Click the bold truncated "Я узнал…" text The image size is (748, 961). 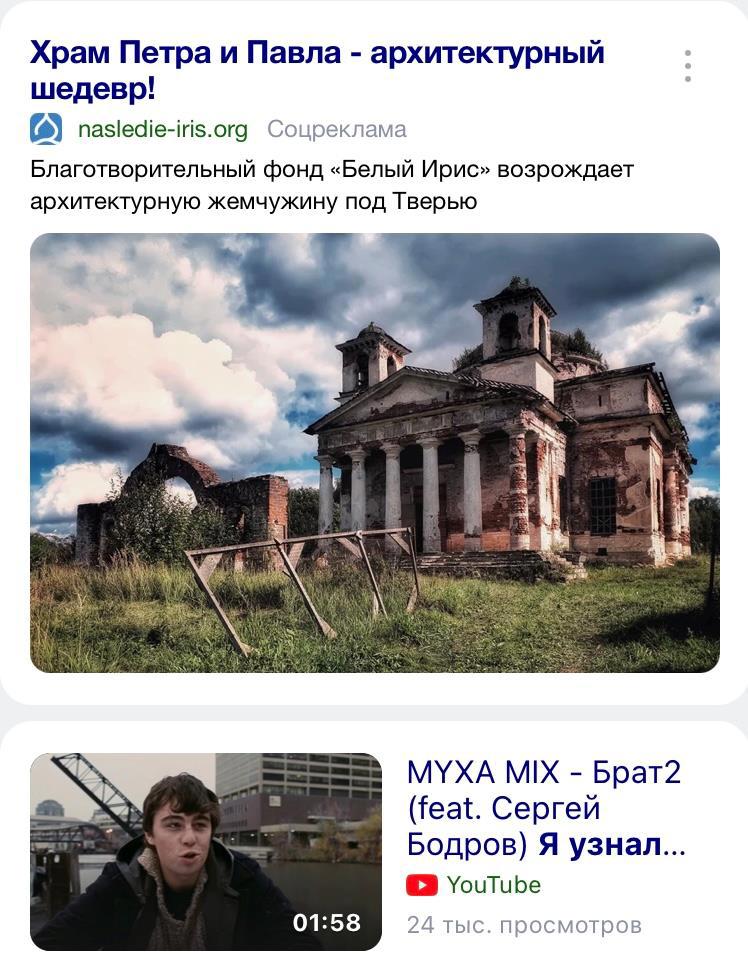[x=611, y=845]
